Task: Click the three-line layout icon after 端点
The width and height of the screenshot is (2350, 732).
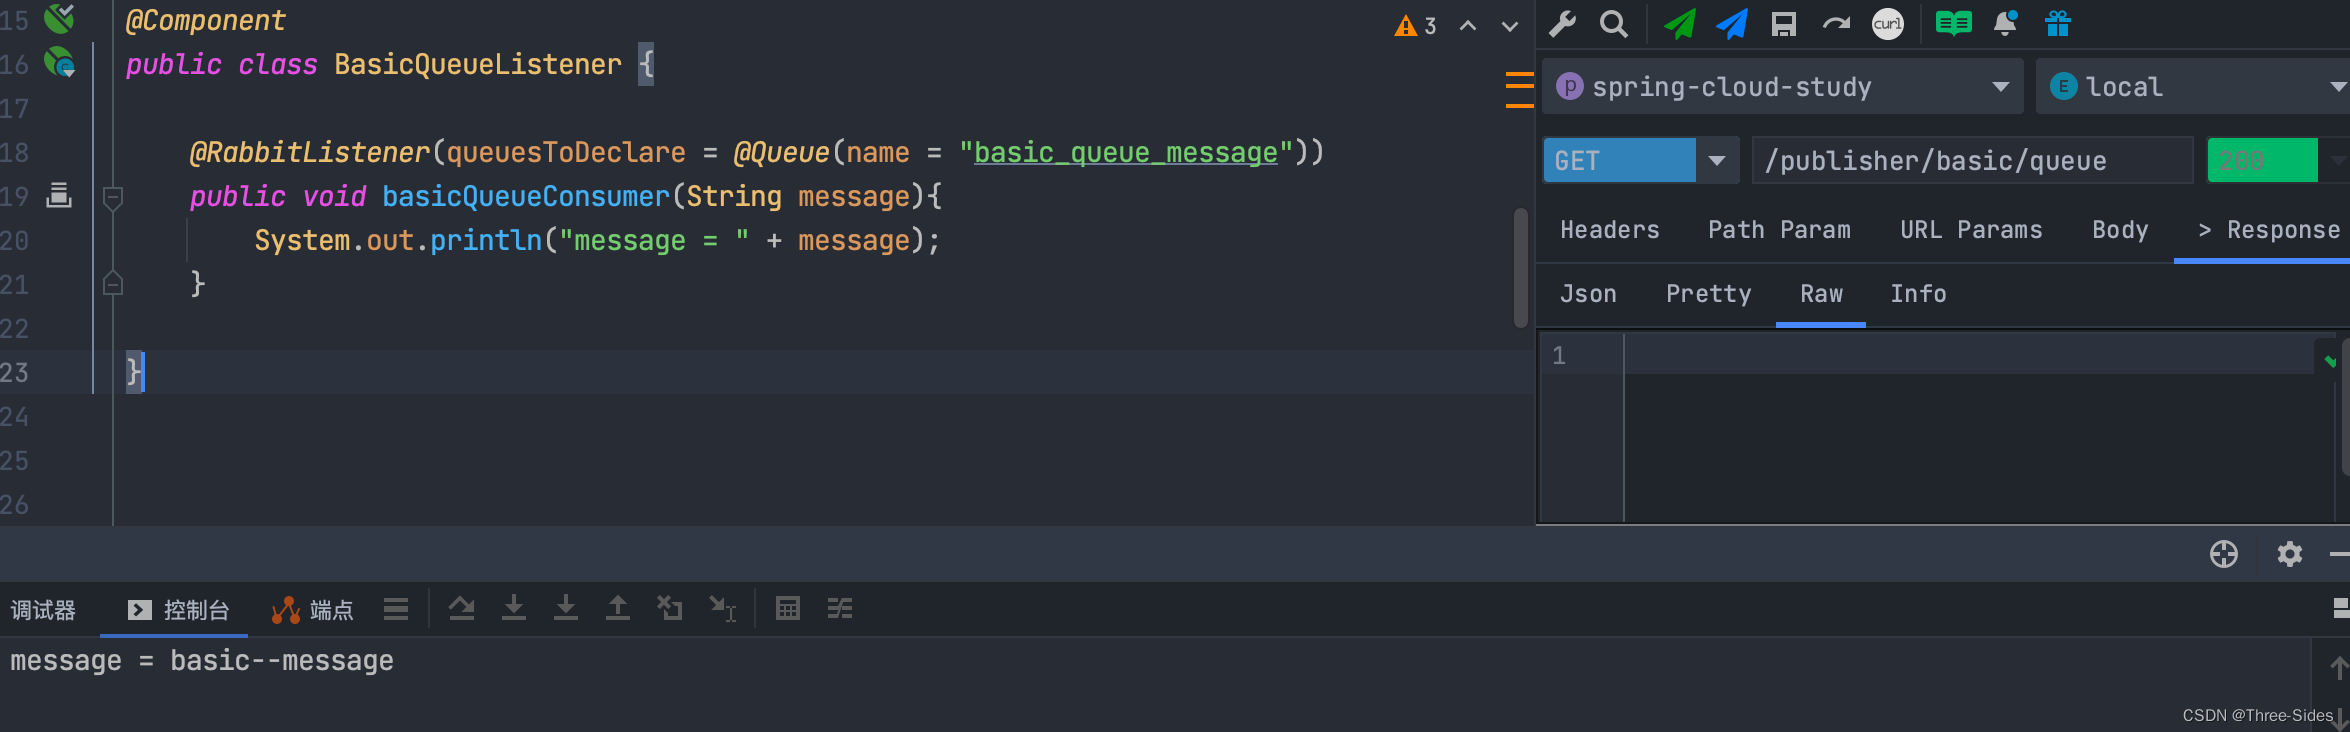Action: 396,609
